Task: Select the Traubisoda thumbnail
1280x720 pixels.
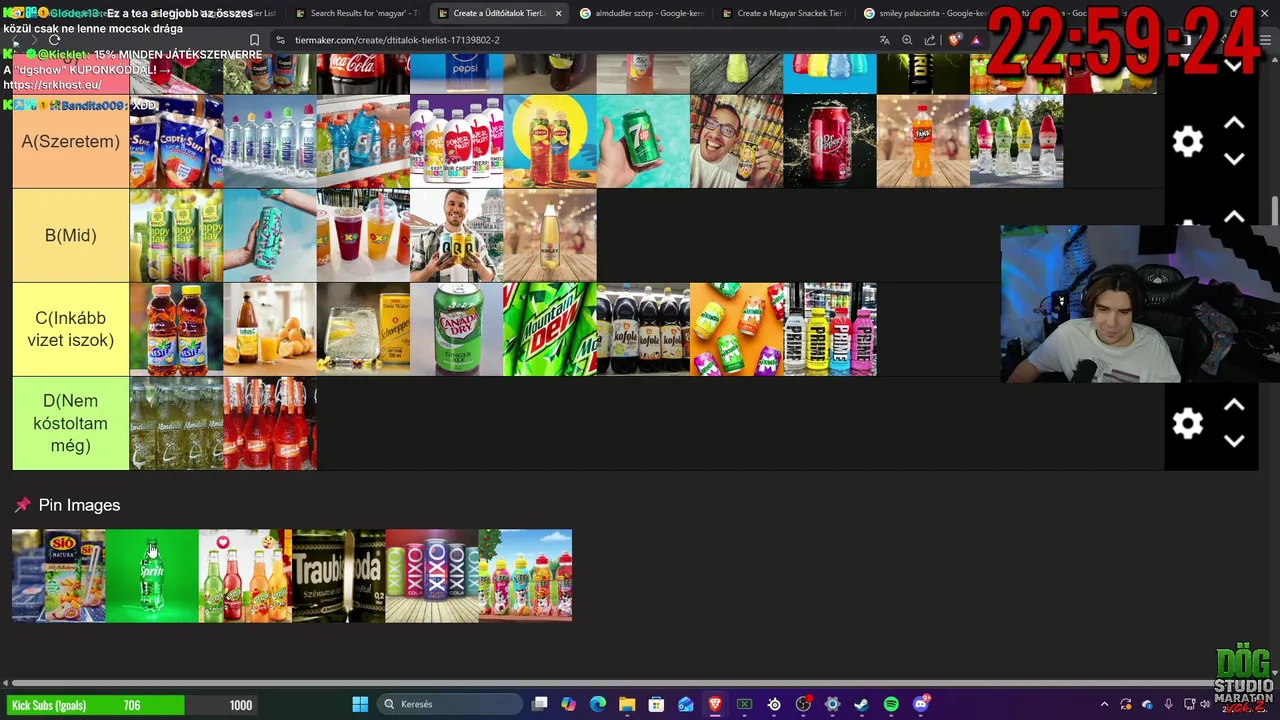Action: tap(338, 576)
